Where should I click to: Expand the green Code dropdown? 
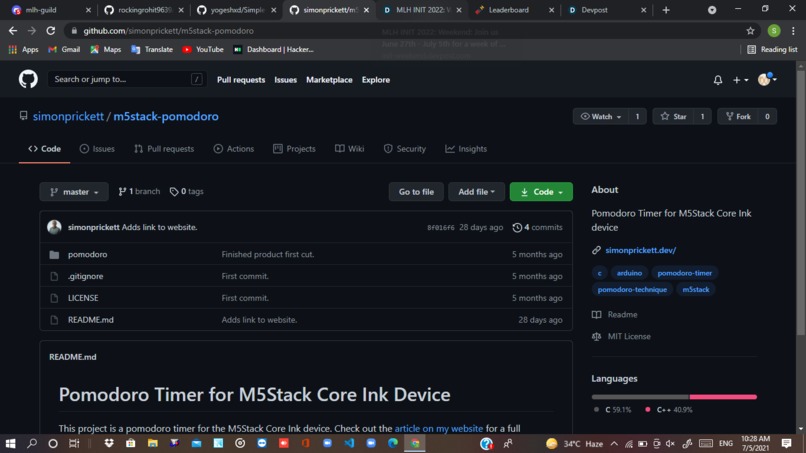(541, 192)
